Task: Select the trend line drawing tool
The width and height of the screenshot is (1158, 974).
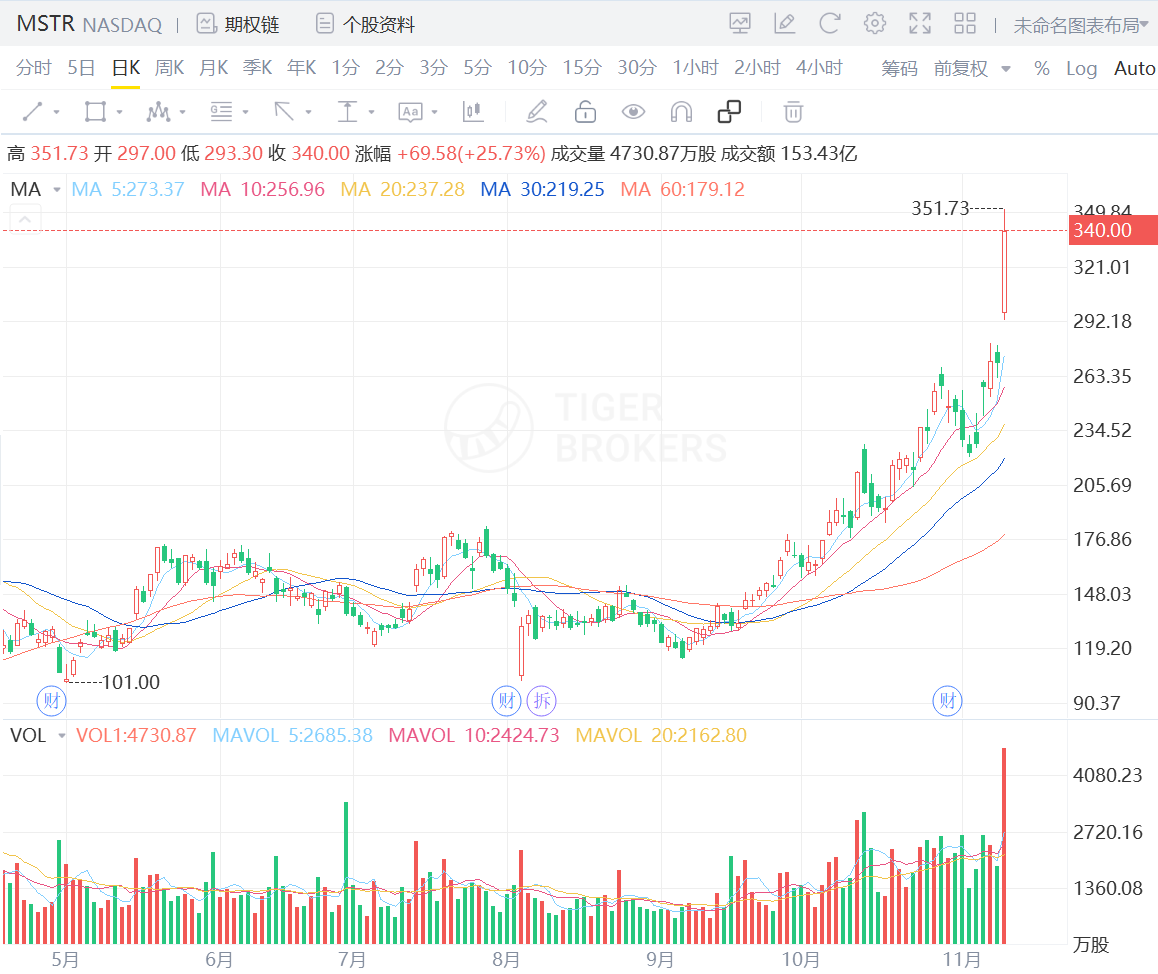Action: point(32,112)
